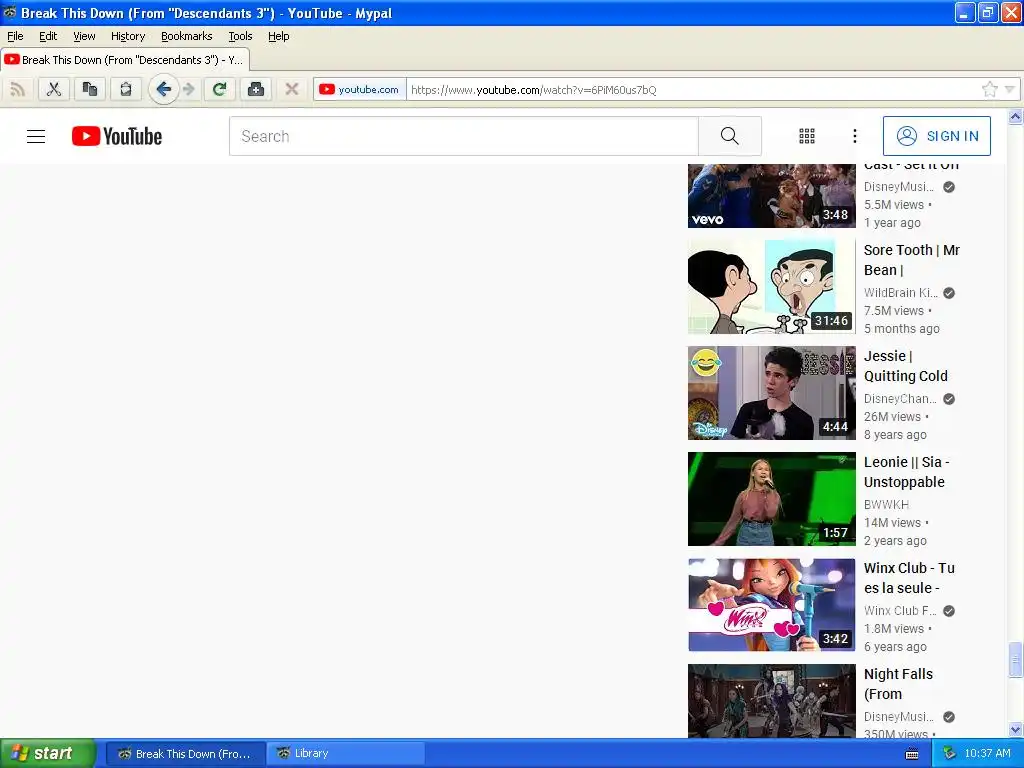Open the vevo video thumbnail with 3:48 duration
1024x768 pixels.
click(771, 196)
